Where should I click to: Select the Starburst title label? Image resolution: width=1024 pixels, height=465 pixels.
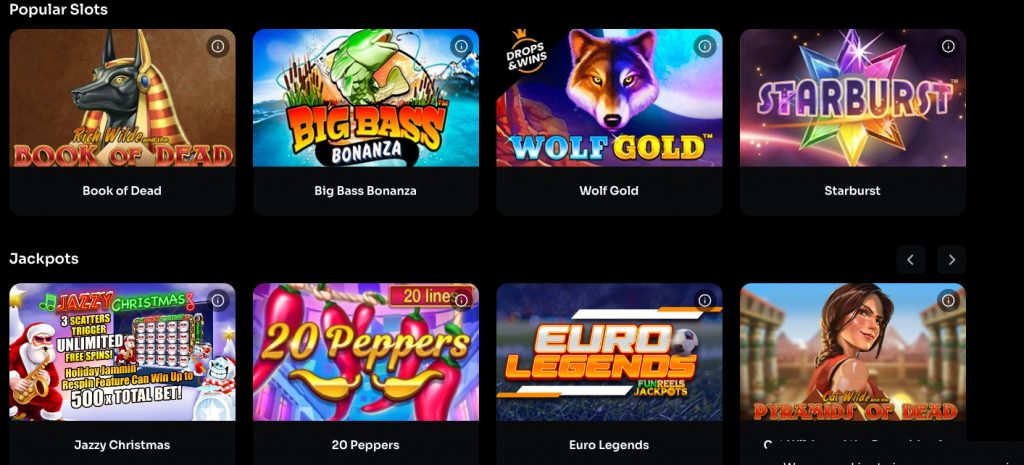click(852, 191)
